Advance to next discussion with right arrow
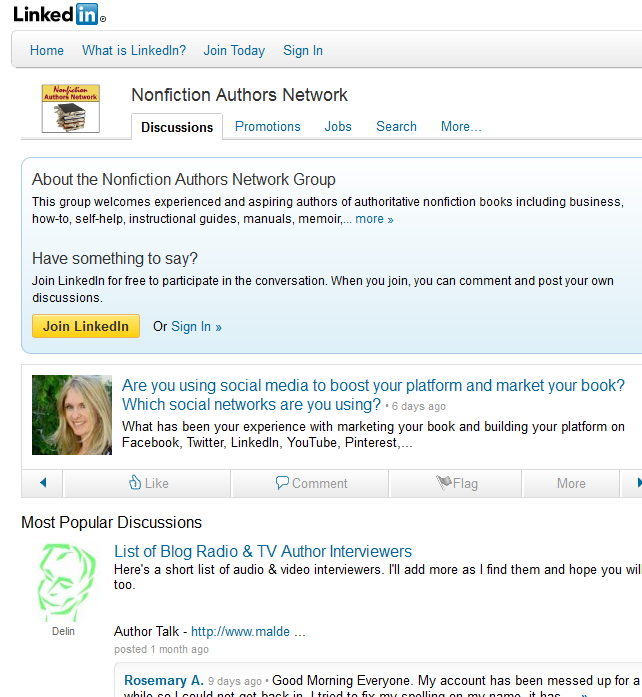 click(639, 483)
